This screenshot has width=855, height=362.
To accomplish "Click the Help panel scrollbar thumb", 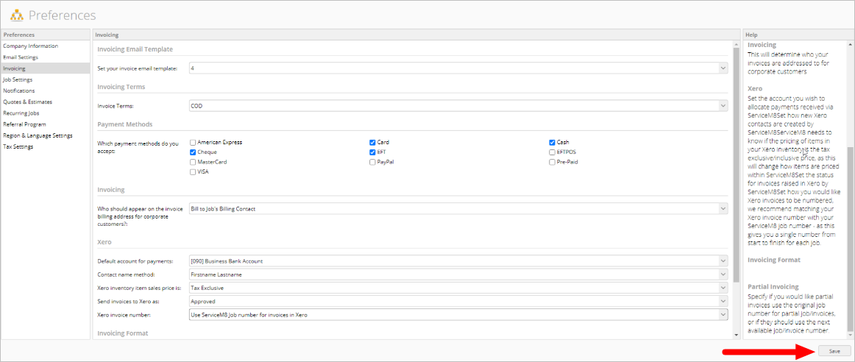I will (849, 238).
